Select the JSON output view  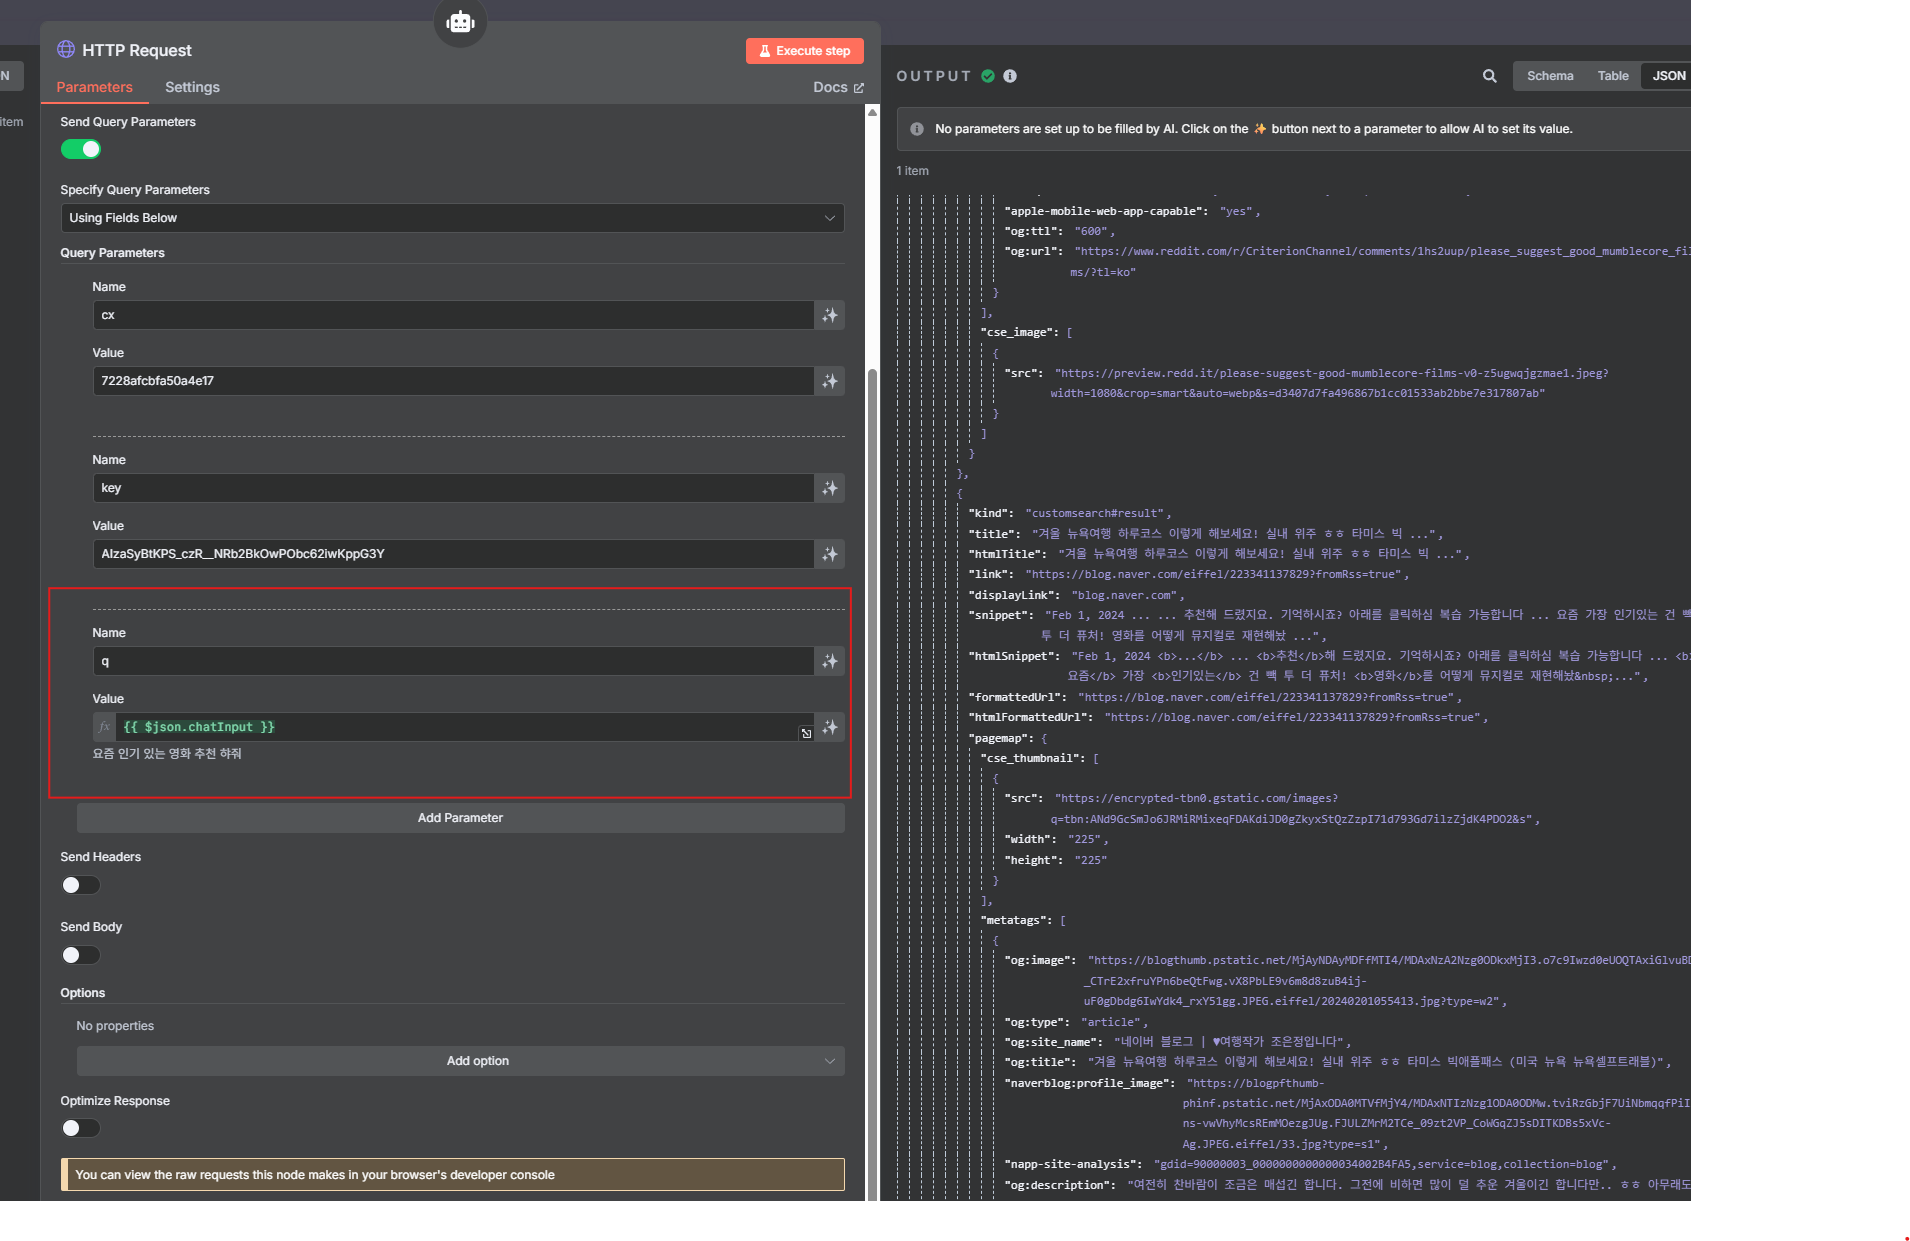(x=1668, y=76)
